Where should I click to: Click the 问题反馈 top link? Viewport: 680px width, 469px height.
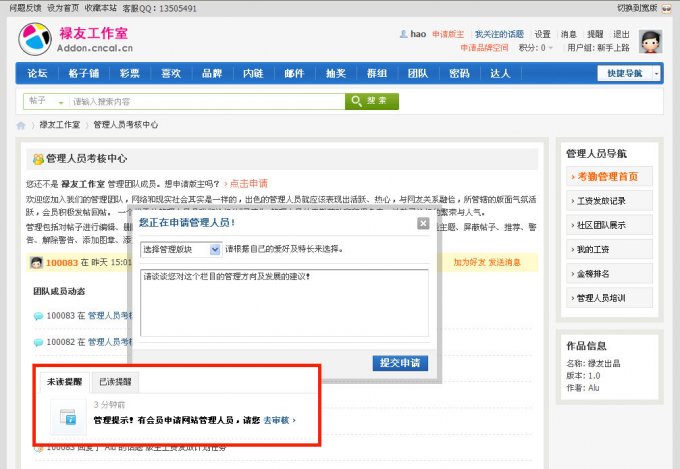pos(25,8)
